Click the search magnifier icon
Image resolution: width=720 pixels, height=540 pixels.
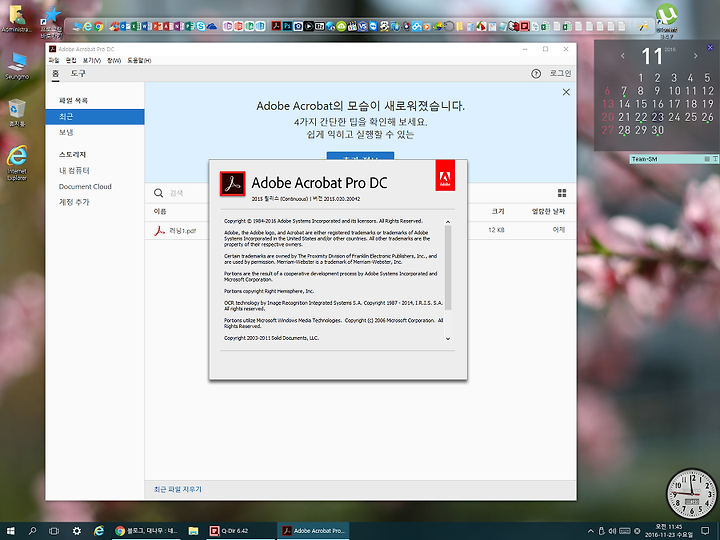tap(158, 193)
